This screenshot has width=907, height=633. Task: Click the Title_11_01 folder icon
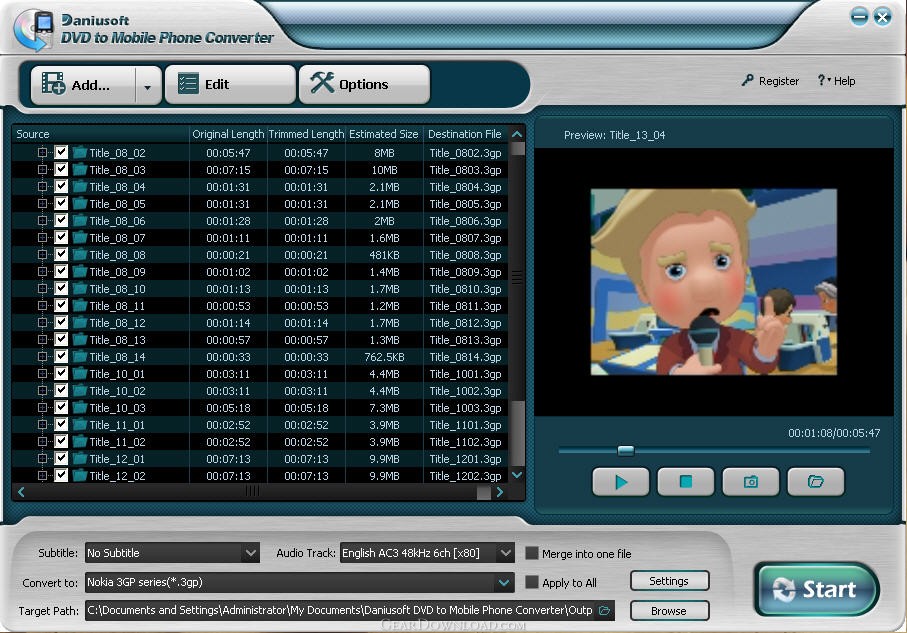tap(80, 425)
